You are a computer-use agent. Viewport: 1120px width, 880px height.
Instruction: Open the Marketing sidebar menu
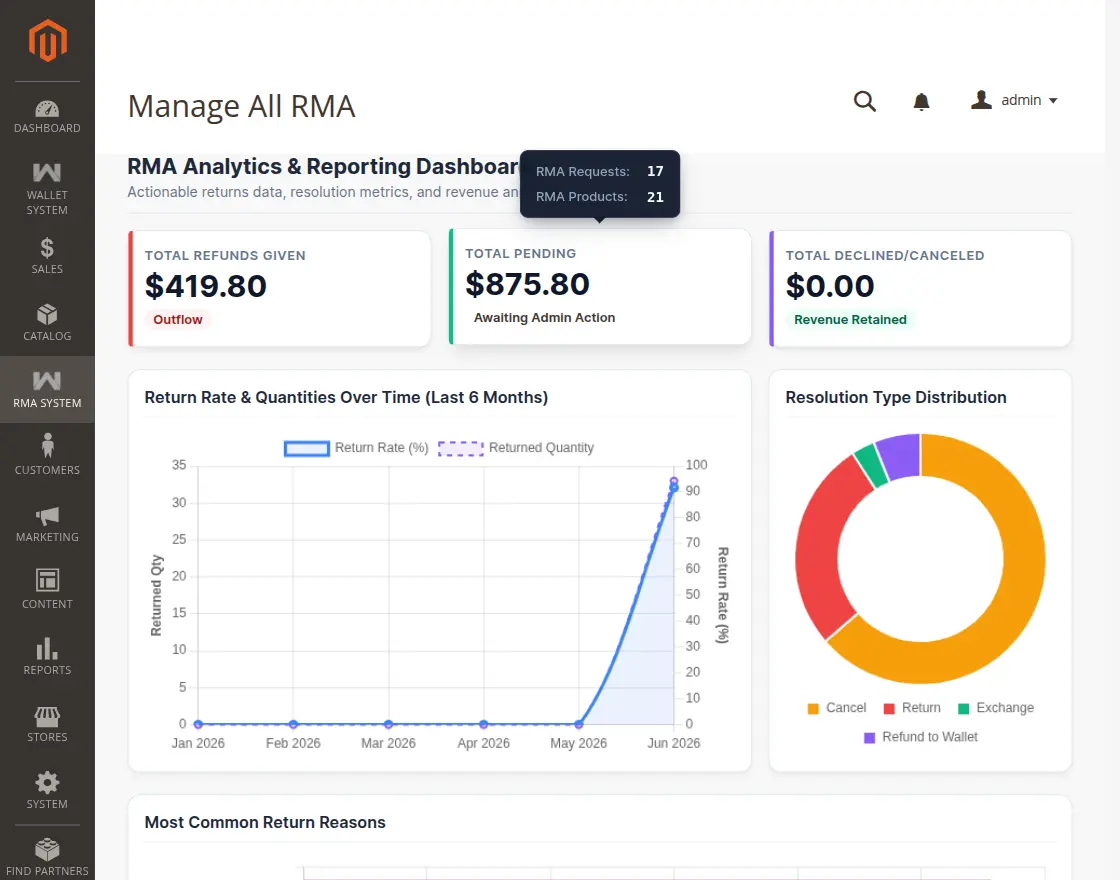[47, 524]
